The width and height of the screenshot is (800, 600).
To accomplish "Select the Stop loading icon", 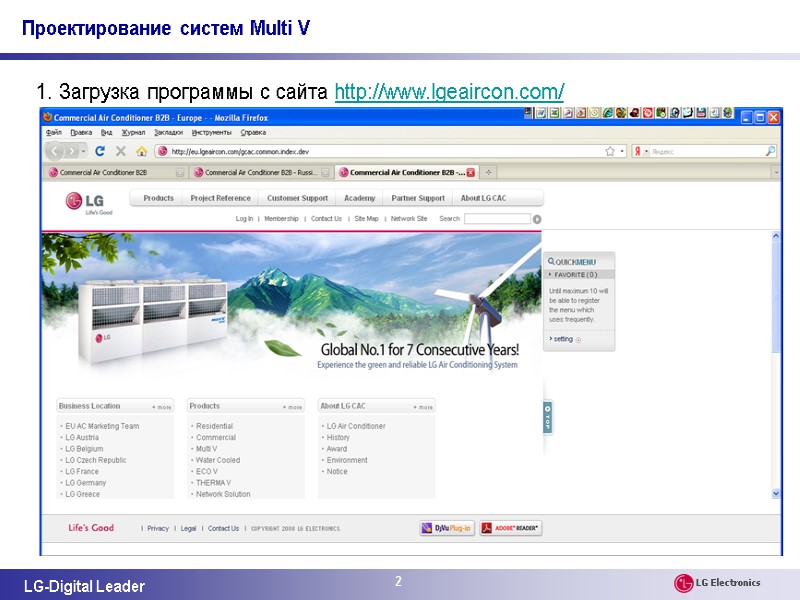I will (121, 151).
